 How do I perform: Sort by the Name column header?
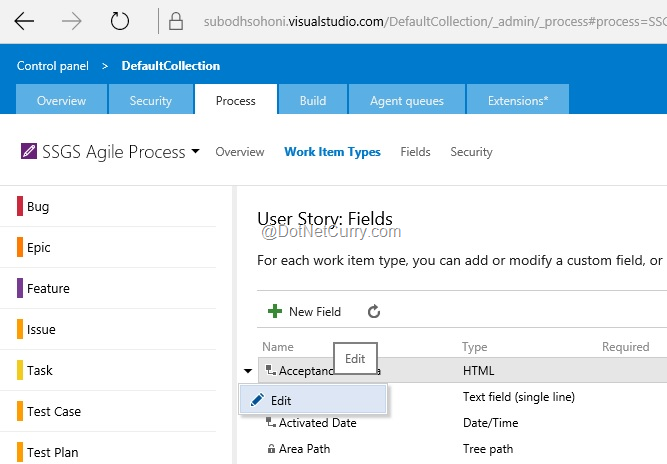pyautogui.click(x=278, y=347)
